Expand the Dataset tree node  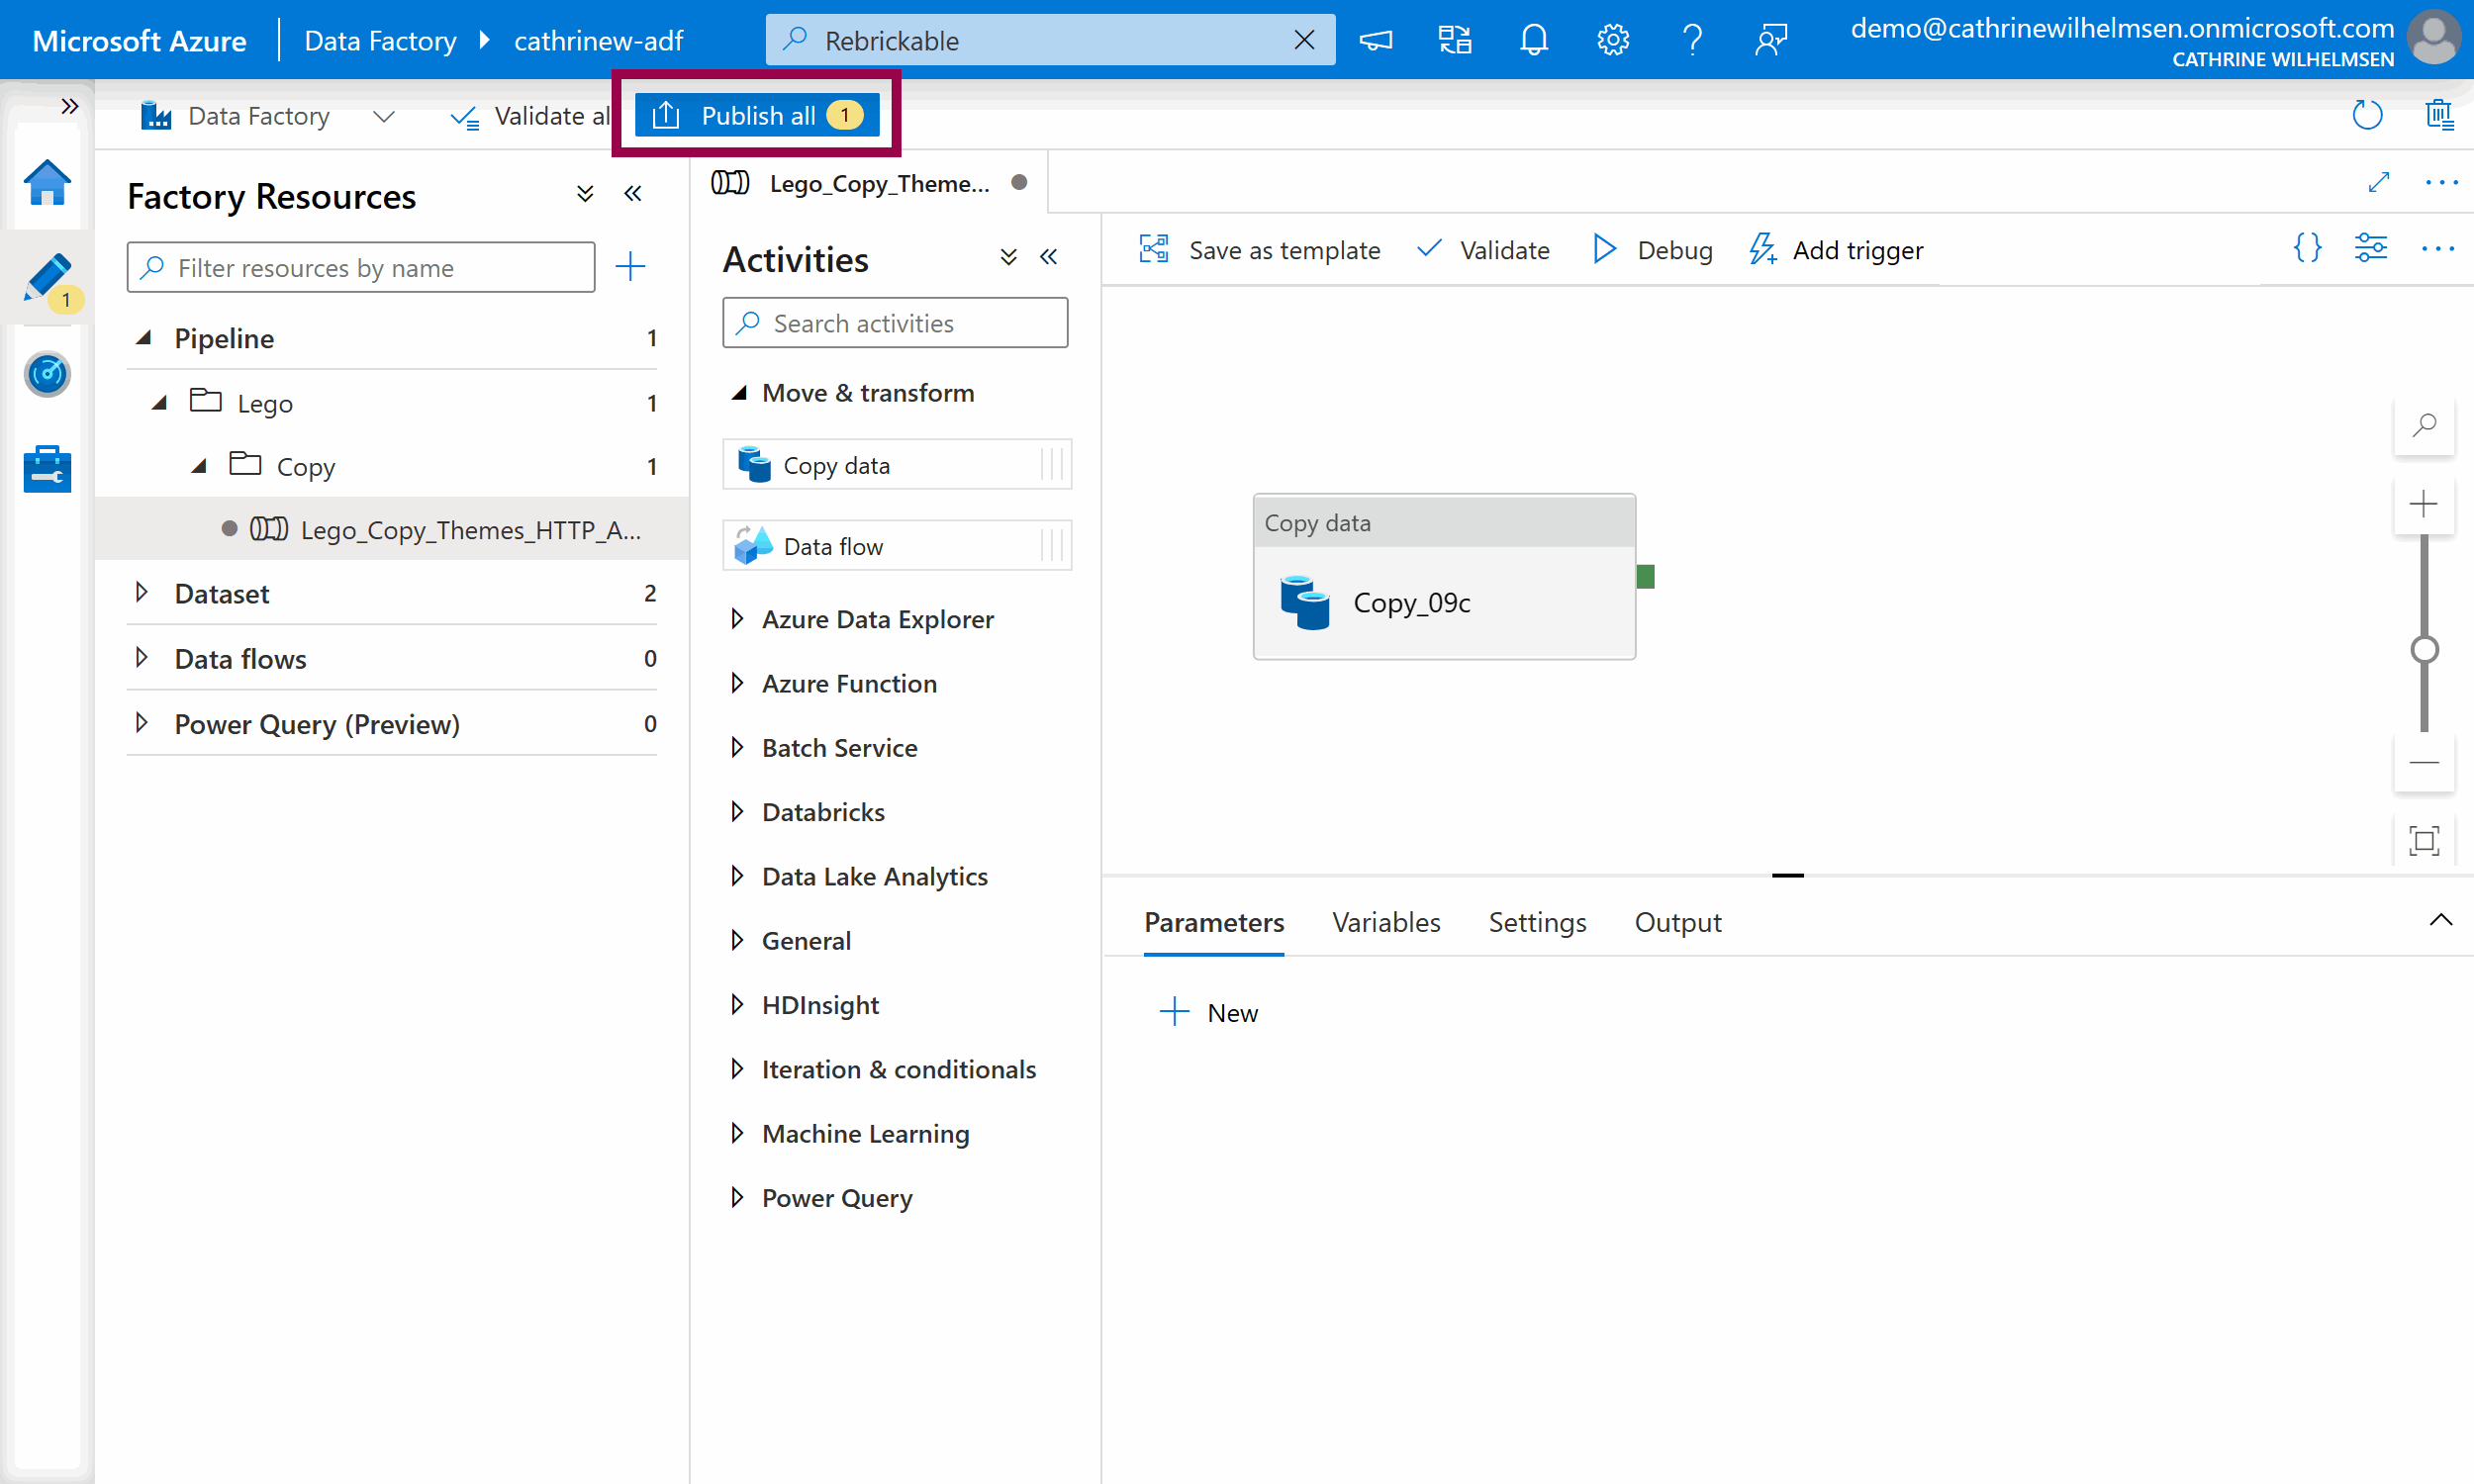click(142, 593)
